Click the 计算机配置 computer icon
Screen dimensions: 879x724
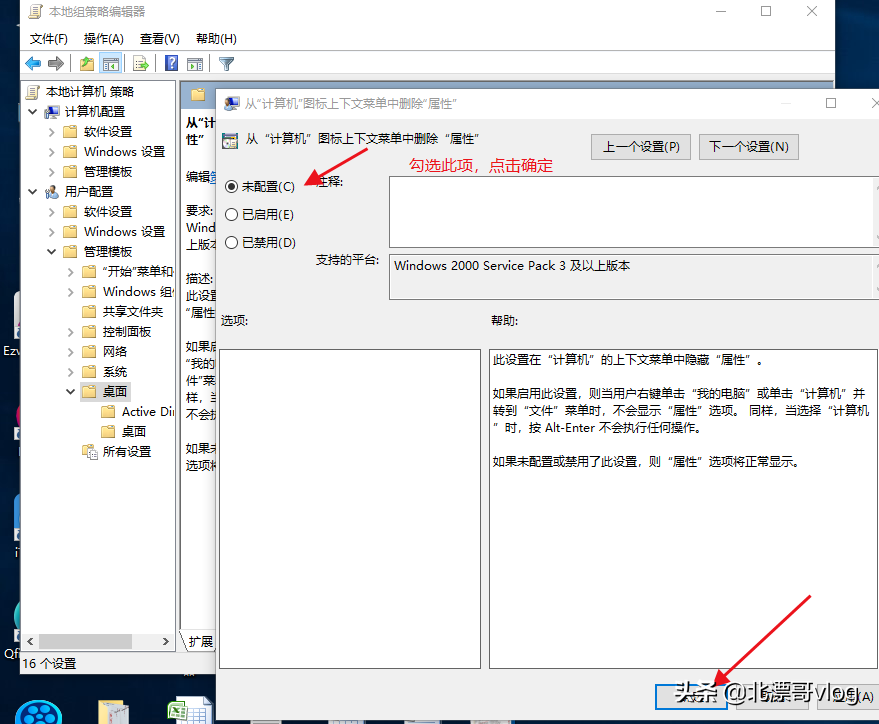coord(52,112)
